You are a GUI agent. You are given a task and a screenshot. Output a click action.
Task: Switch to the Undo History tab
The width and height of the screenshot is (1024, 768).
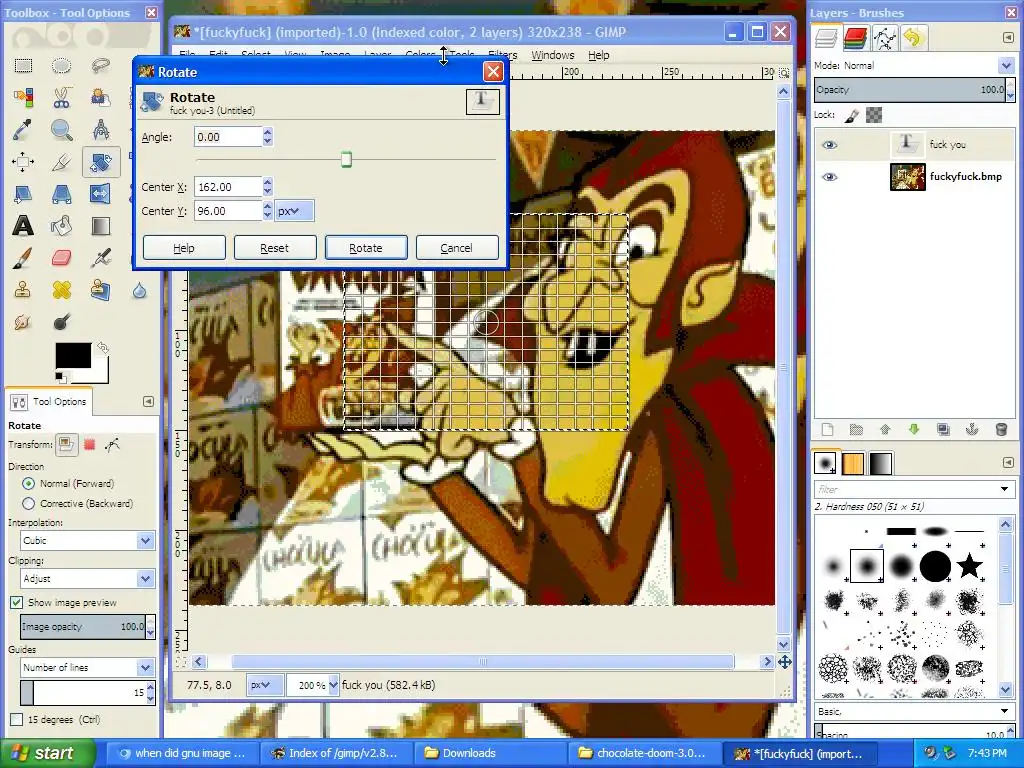tap(913, 38)
